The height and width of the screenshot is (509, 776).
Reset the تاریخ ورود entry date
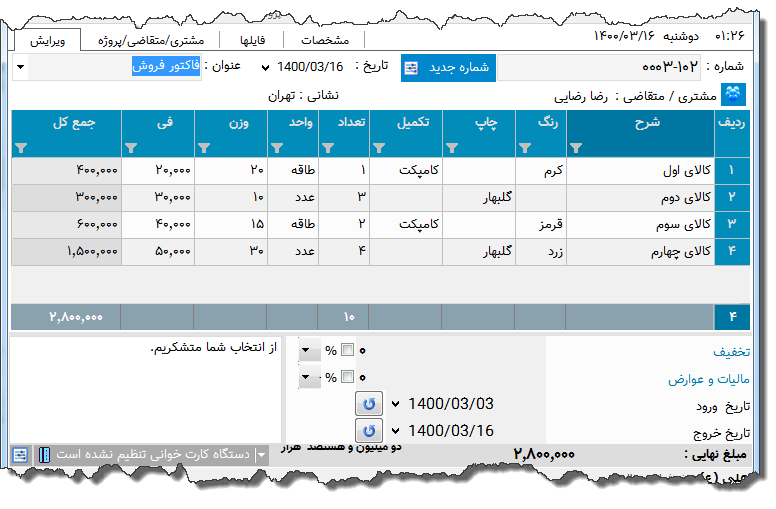pyautogui.click(x=370, y=404)
